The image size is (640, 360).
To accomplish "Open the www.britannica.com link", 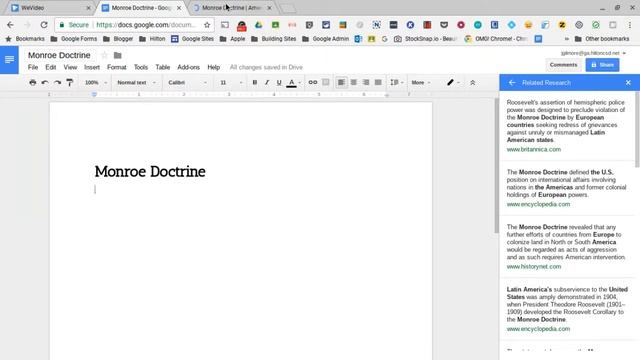I will [x=534, y=149].
